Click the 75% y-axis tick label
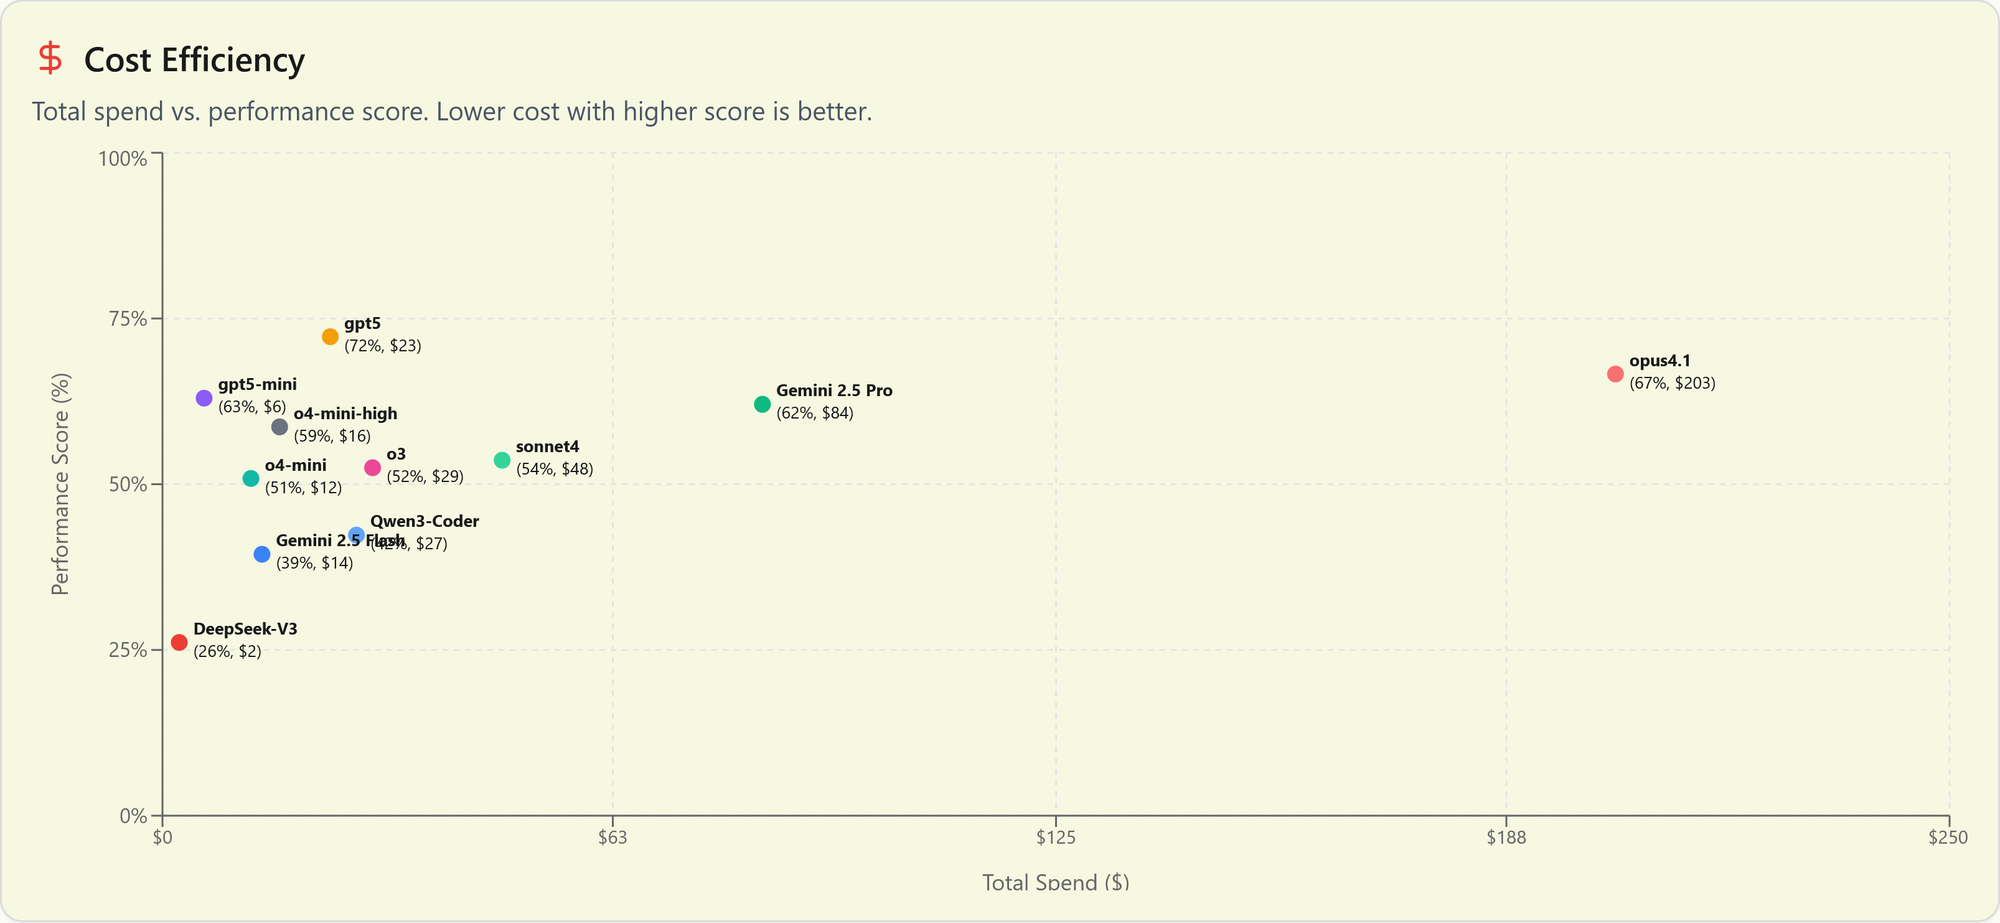Viewport: 2000px width, 923px height. pos(127,319)
